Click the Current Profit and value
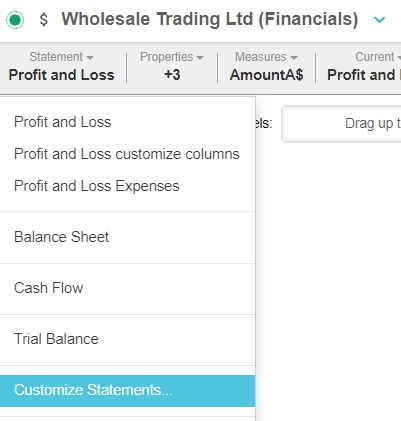The image size is (401, 421). tap(364, 75)
